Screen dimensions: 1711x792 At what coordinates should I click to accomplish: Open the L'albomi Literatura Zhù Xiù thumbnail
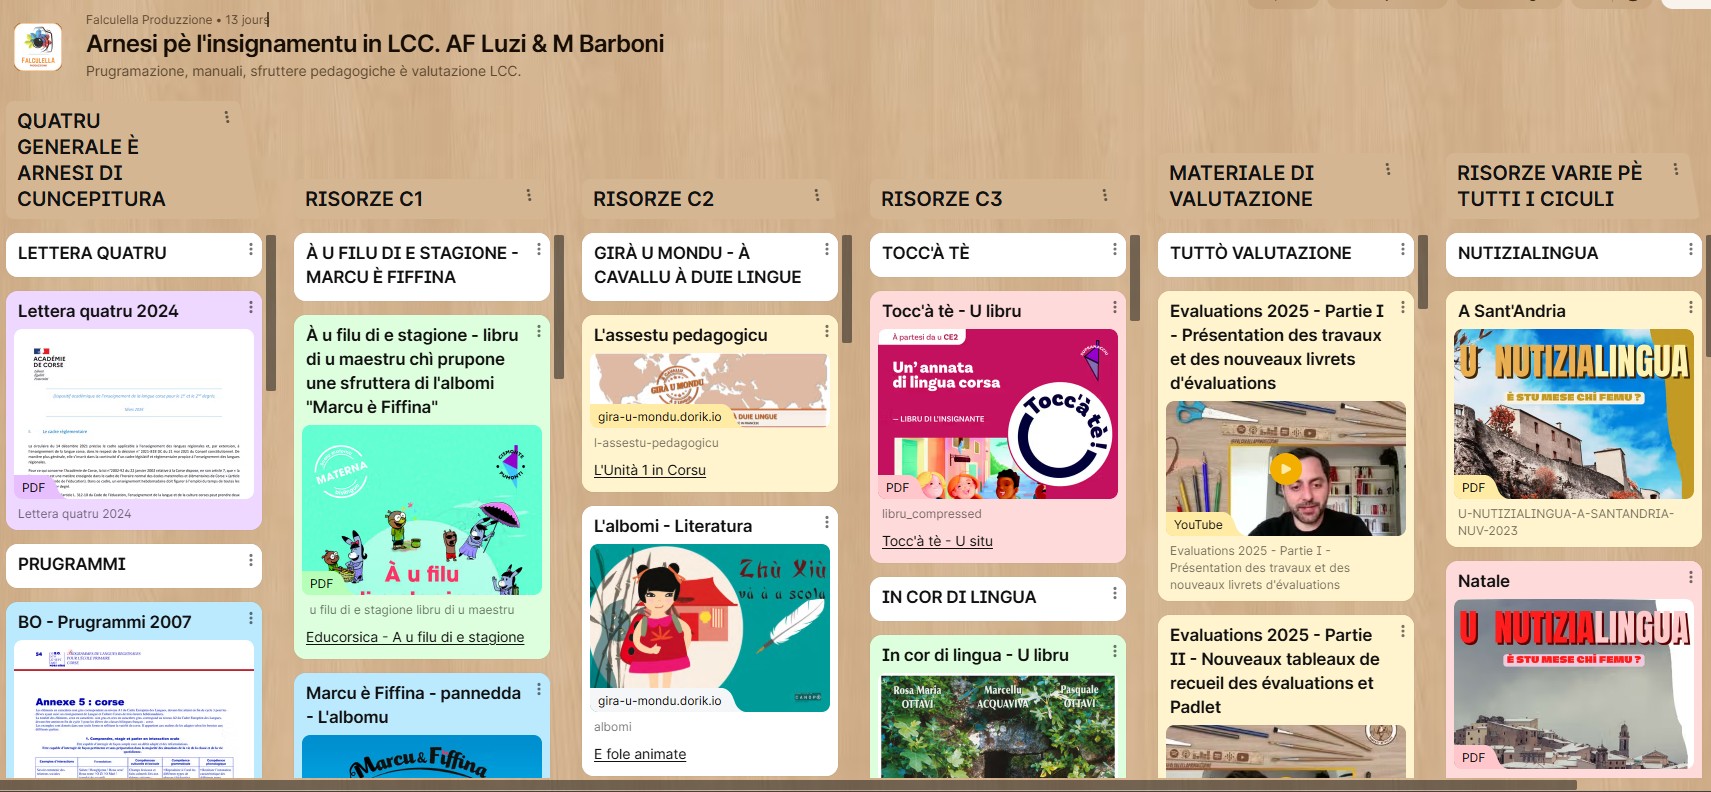pyautogui.click(x=710, y=628)
